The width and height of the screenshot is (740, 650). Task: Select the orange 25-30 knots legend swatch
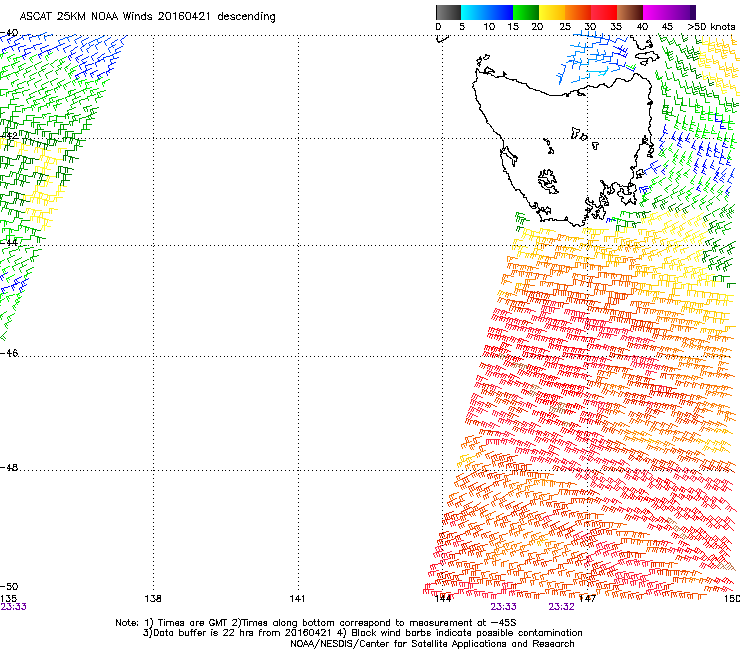tap(578, 12)
